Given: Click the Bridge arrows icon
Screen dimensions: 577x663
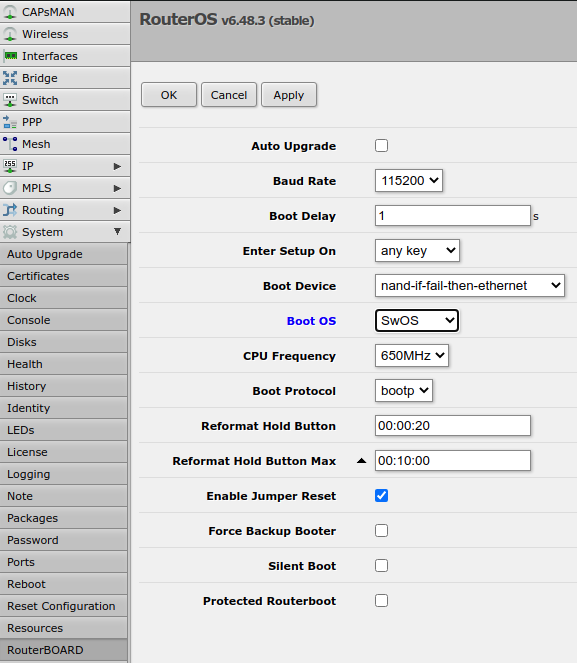Looking at the screenshot, I should click(x=10, y=78).
